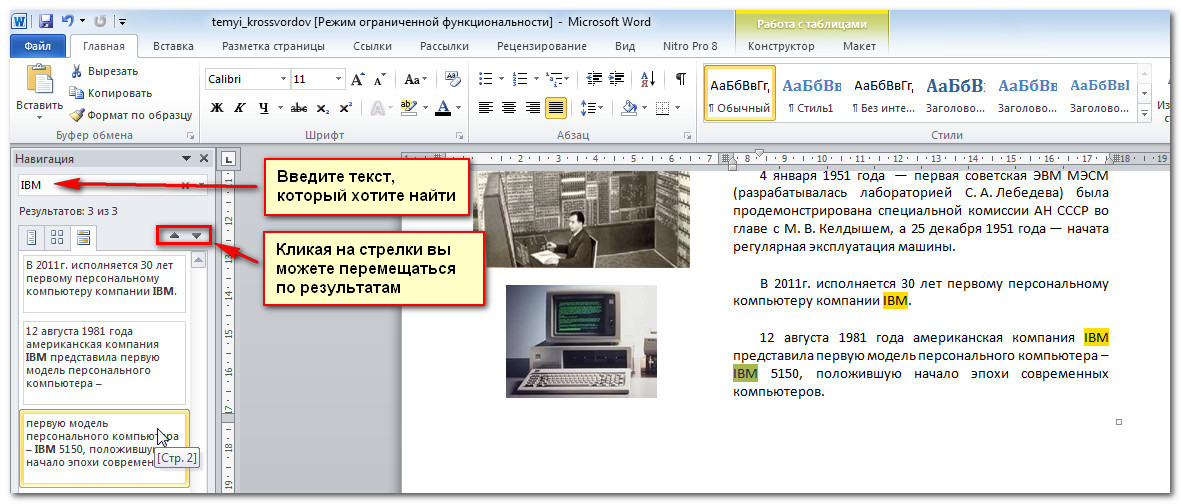
Task: Open Навигация pane options dropdown arrow
Action: [186, 159]
